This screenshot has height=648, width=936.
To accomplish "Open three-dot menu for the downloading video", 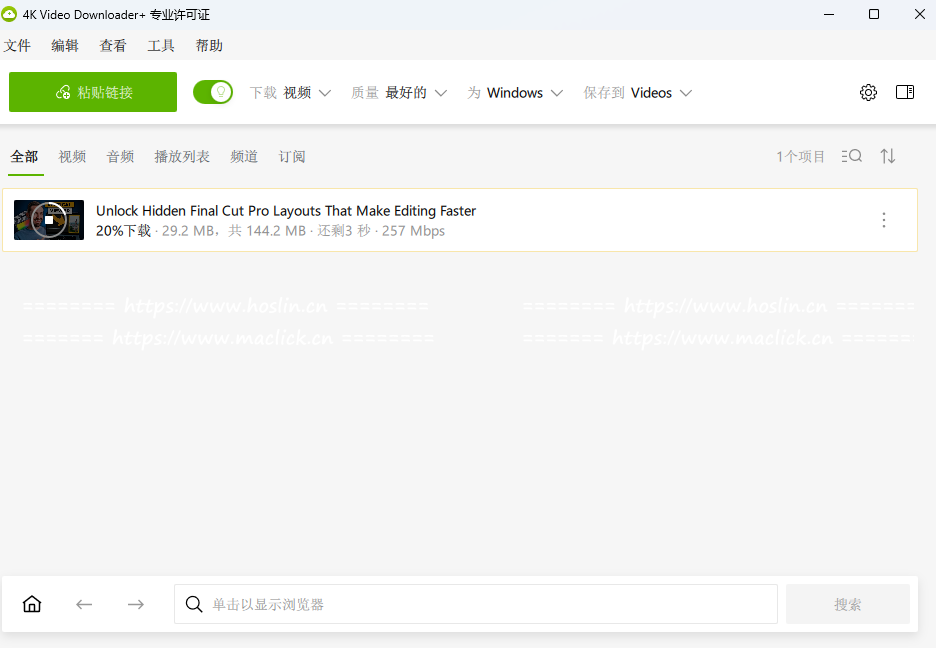I will tap(884, 220).
